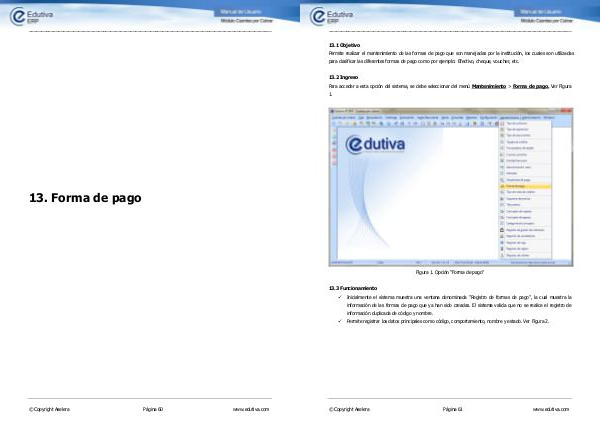Click the first checkmark bullet under Funcionamiento
Screen dimensions: 600x424
point(339,297)
